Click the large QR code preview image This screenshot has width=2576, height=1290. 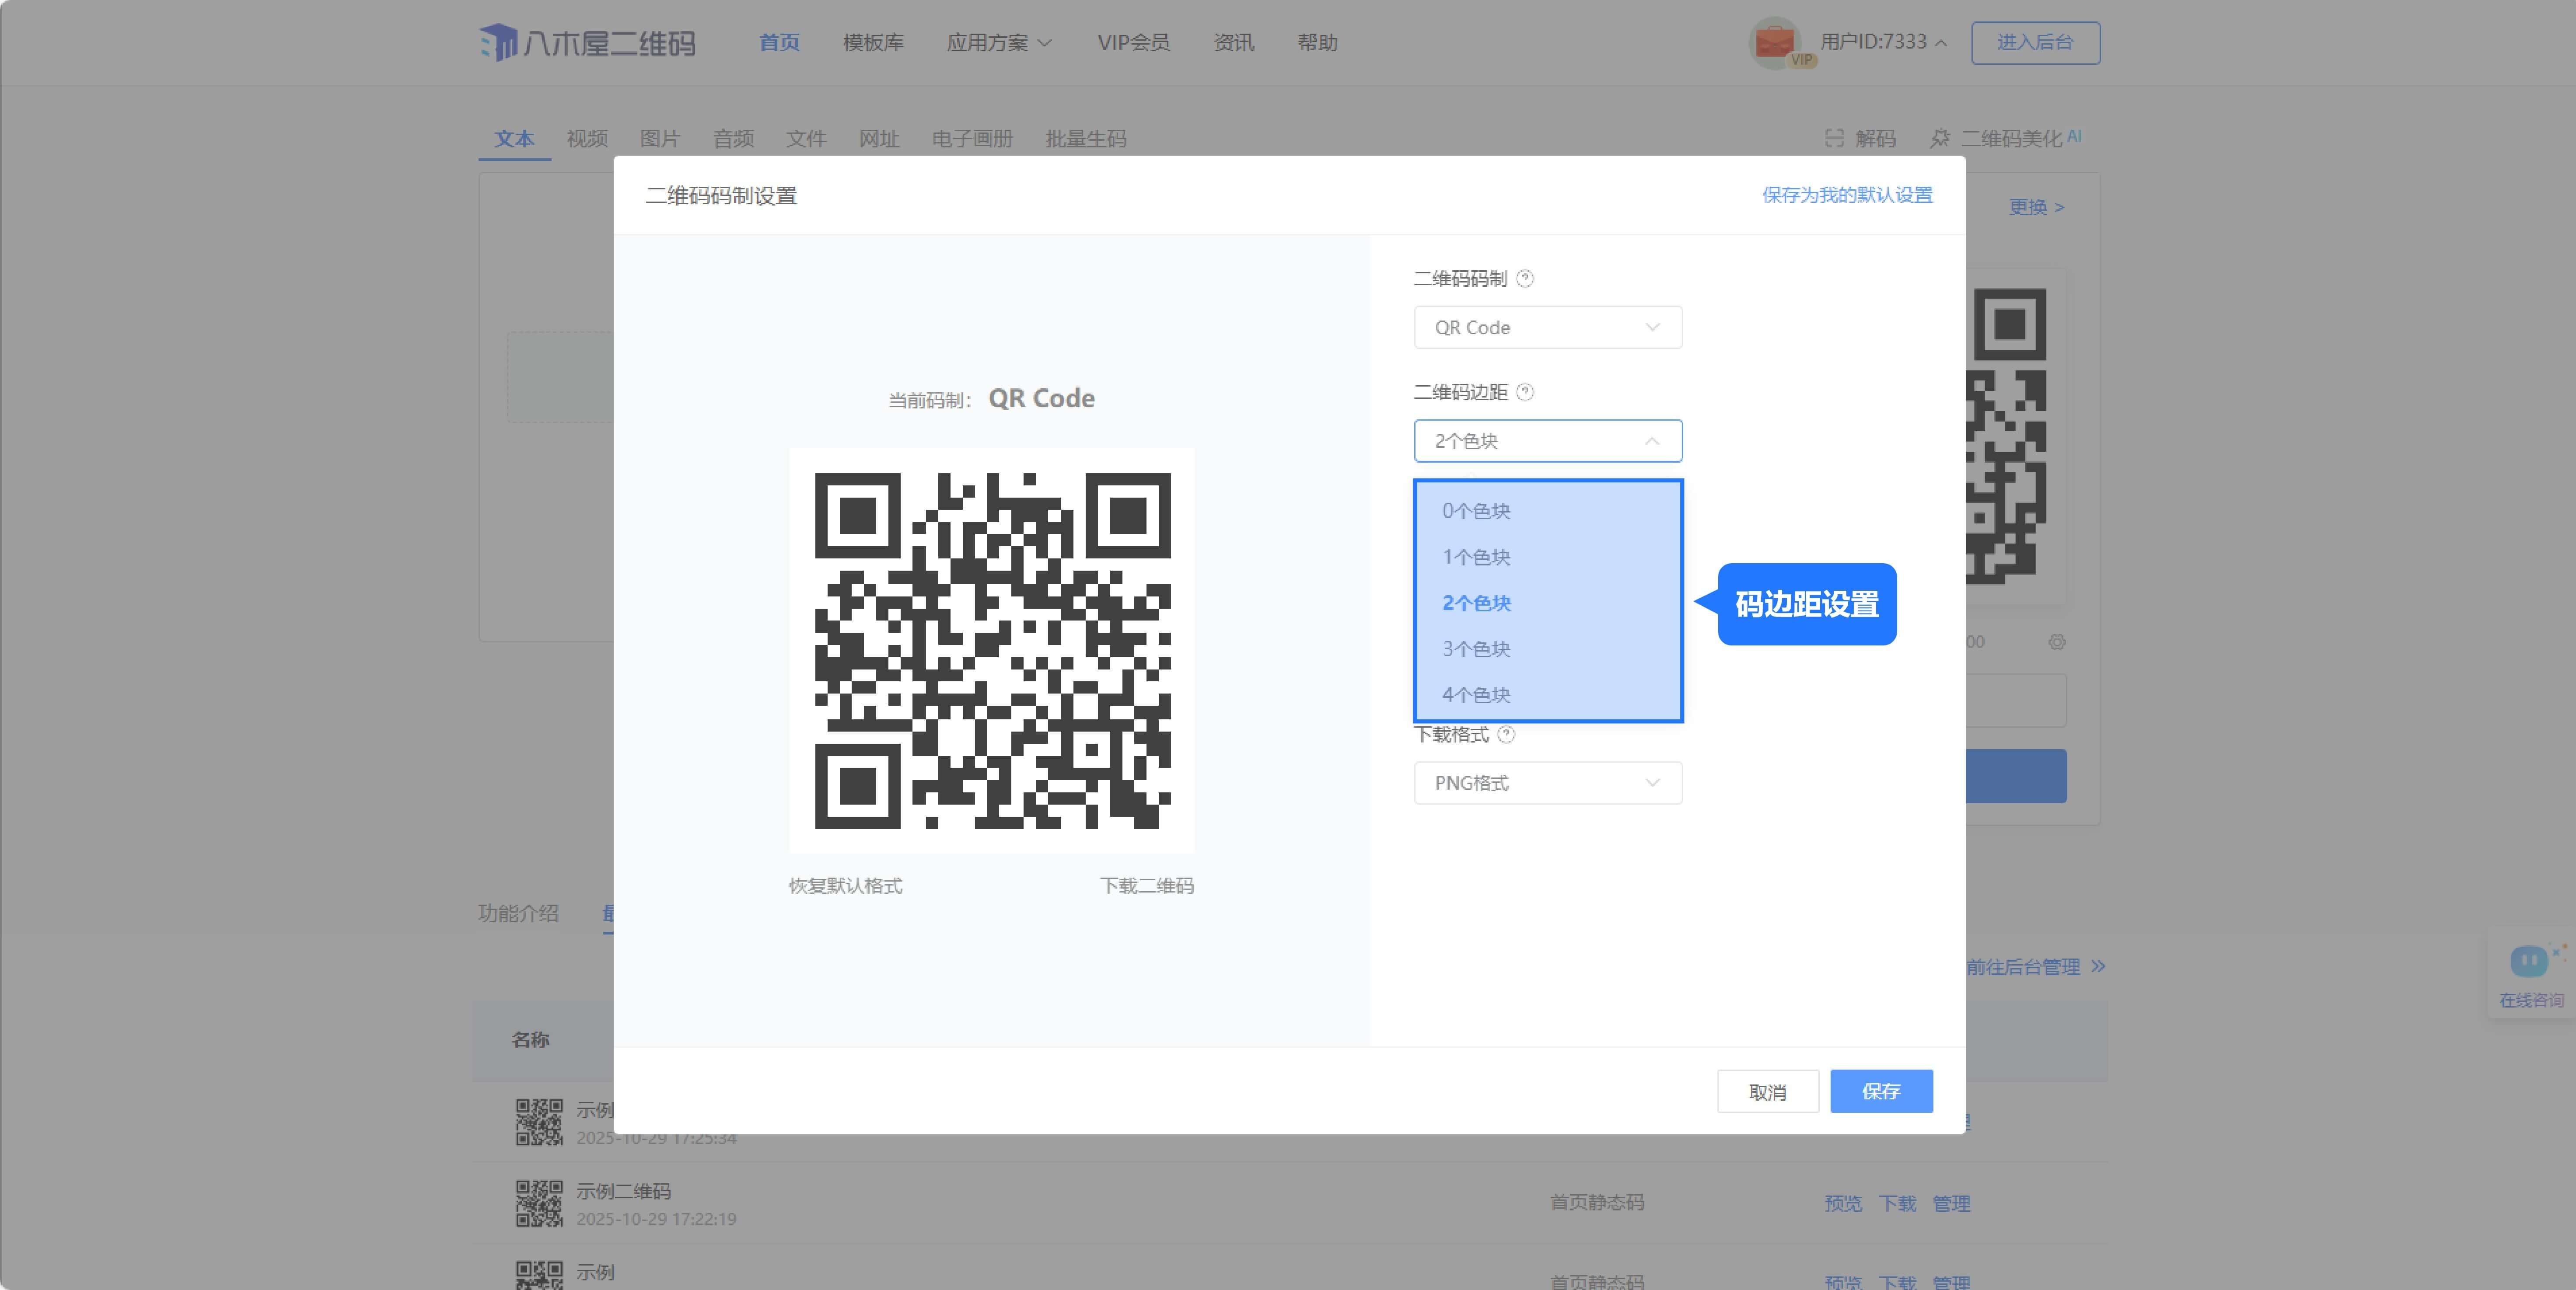992,651
